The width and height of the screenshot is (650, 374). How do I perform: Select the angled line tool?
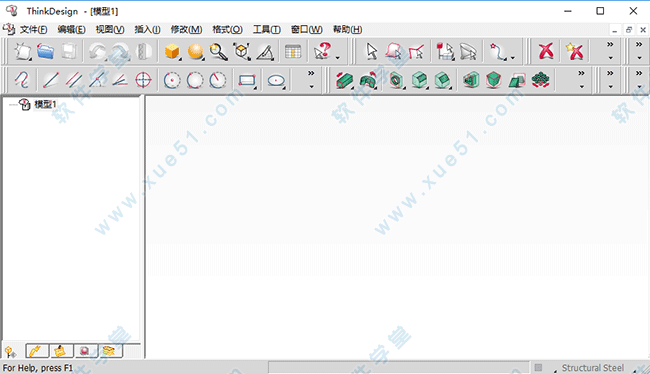pos(120,80)
